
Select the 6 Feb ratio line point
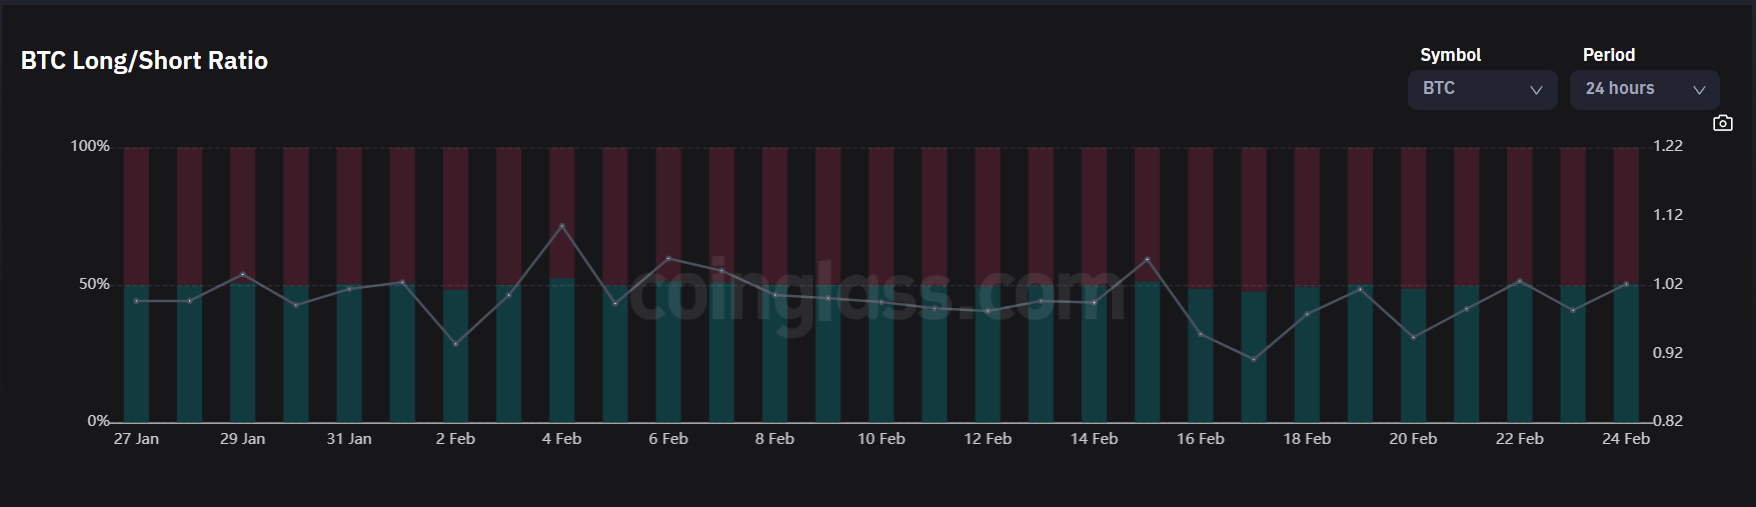[668, 259]
